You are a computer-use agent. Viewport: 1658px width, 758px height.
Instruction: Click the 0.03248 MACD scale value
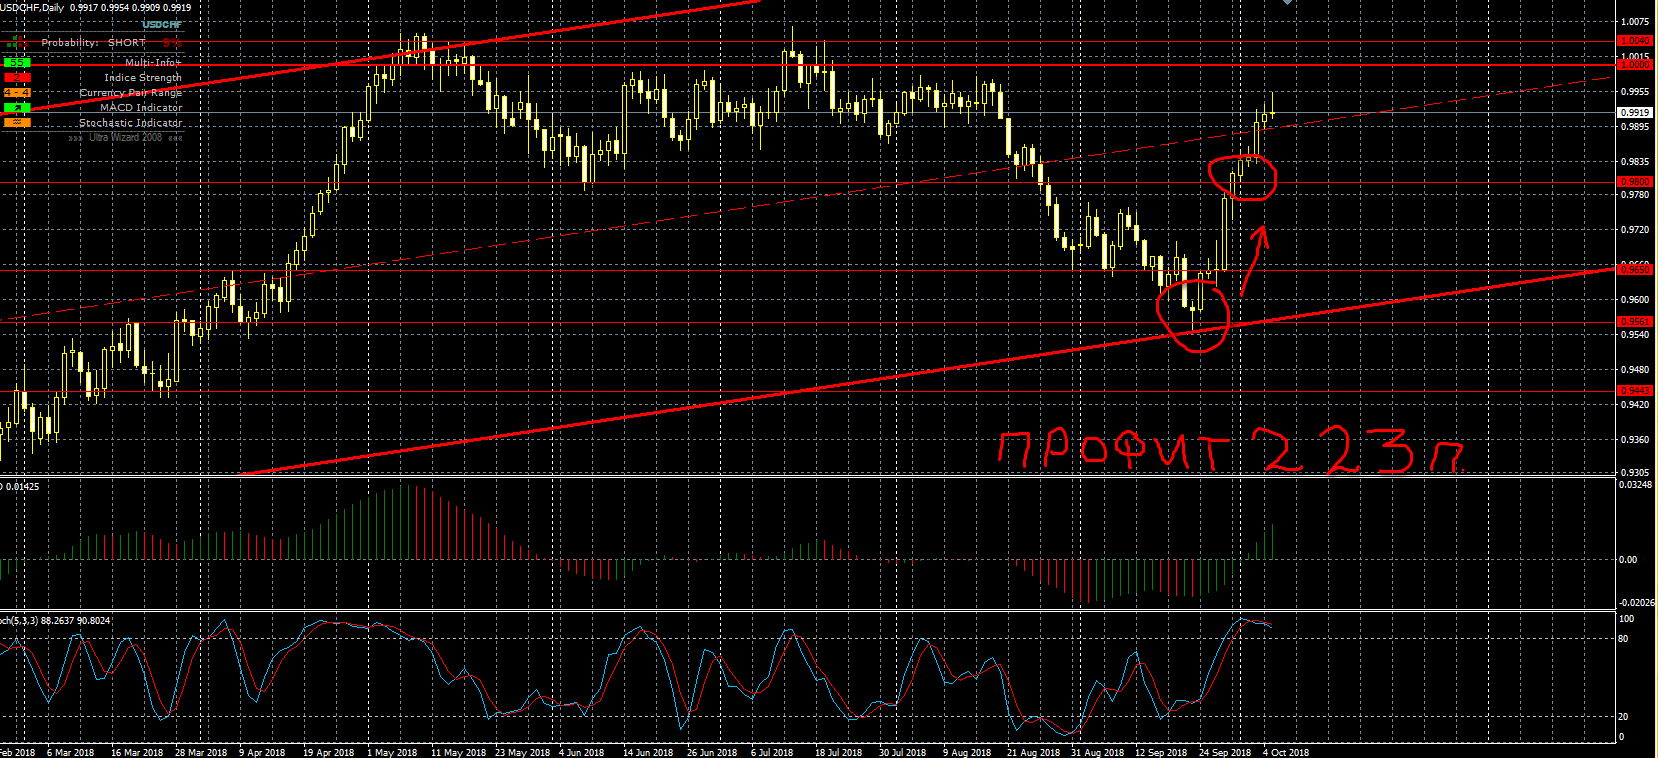1636,485
